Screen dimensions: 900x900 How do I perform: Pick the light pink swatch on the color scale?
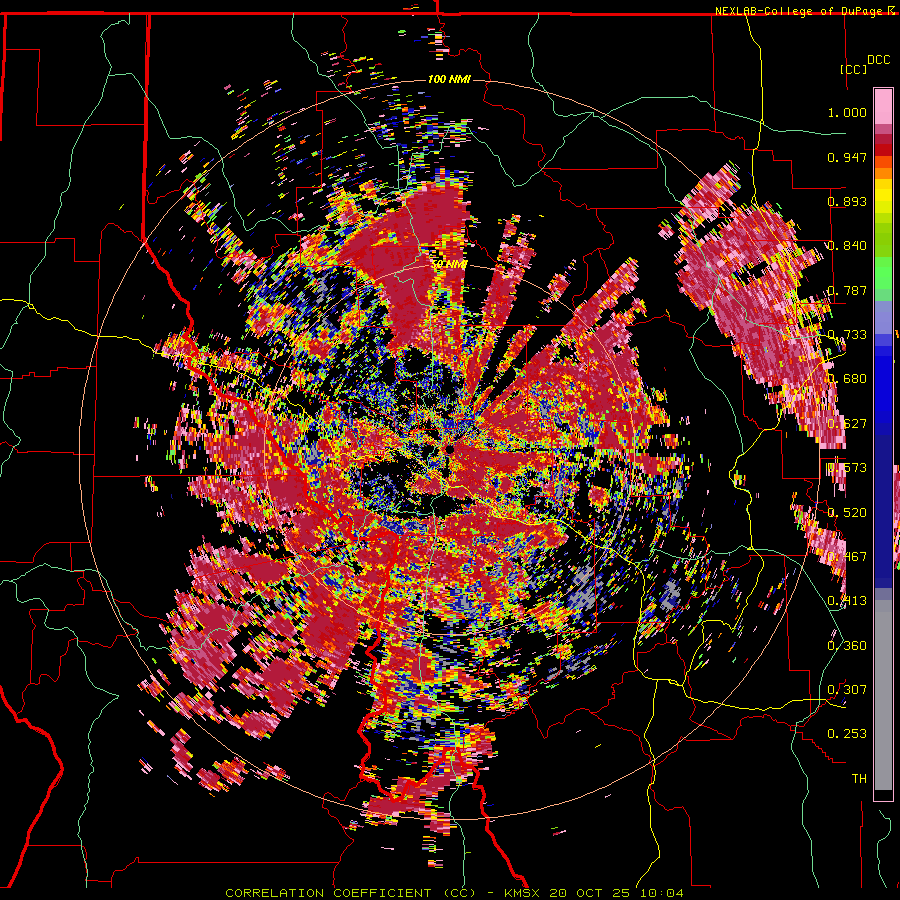pyautogui.click(x=883, y=106)
